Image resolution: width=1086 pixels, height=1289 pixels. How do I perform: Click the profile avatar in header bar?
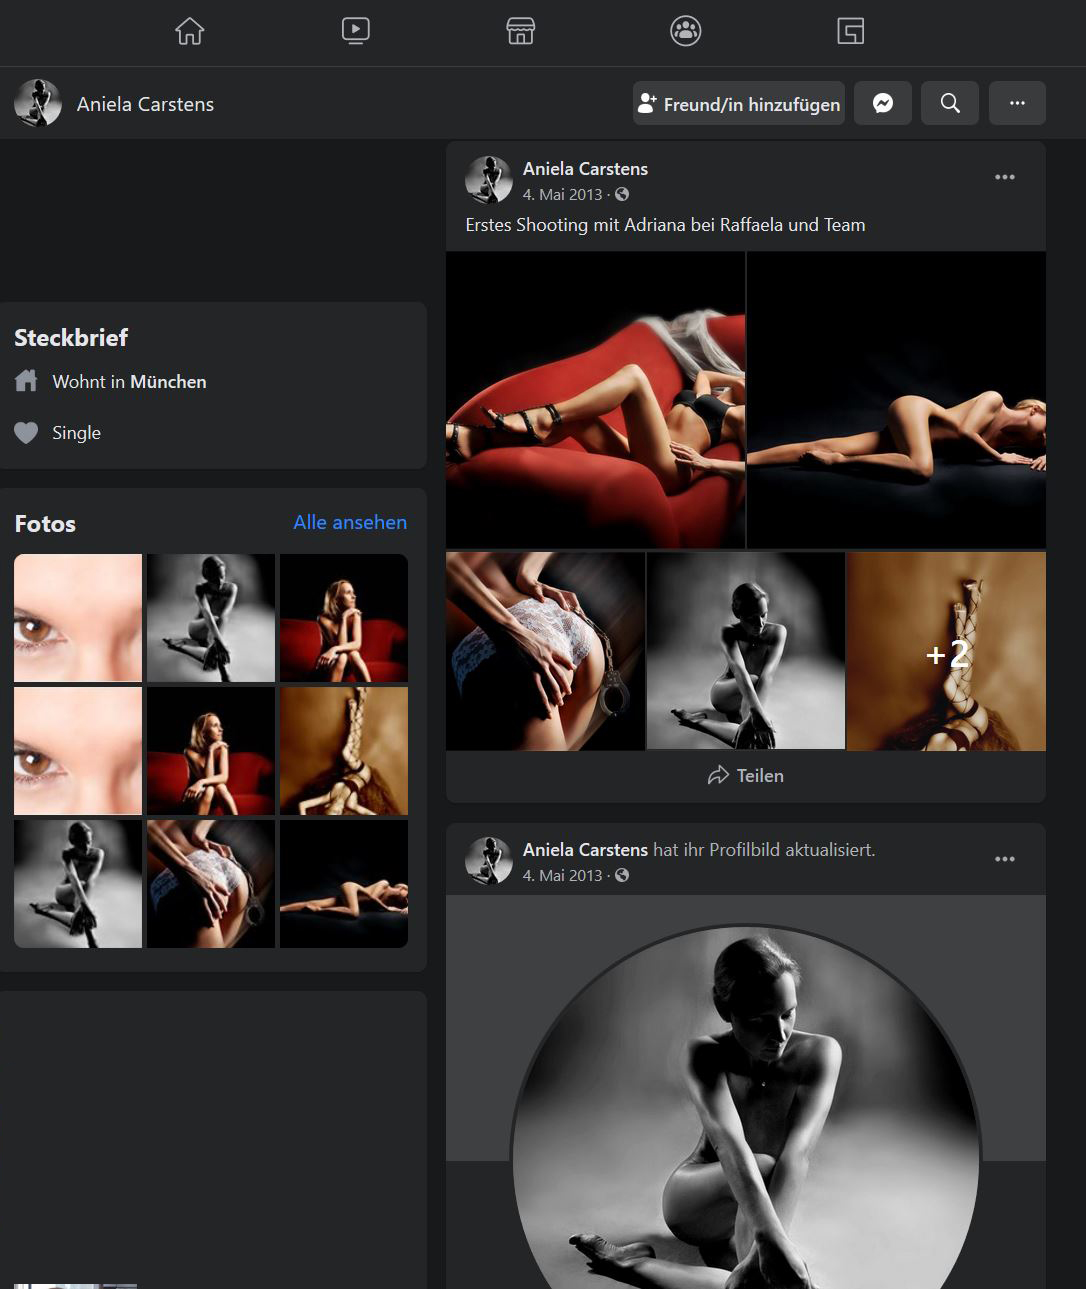tap(38, 103)
